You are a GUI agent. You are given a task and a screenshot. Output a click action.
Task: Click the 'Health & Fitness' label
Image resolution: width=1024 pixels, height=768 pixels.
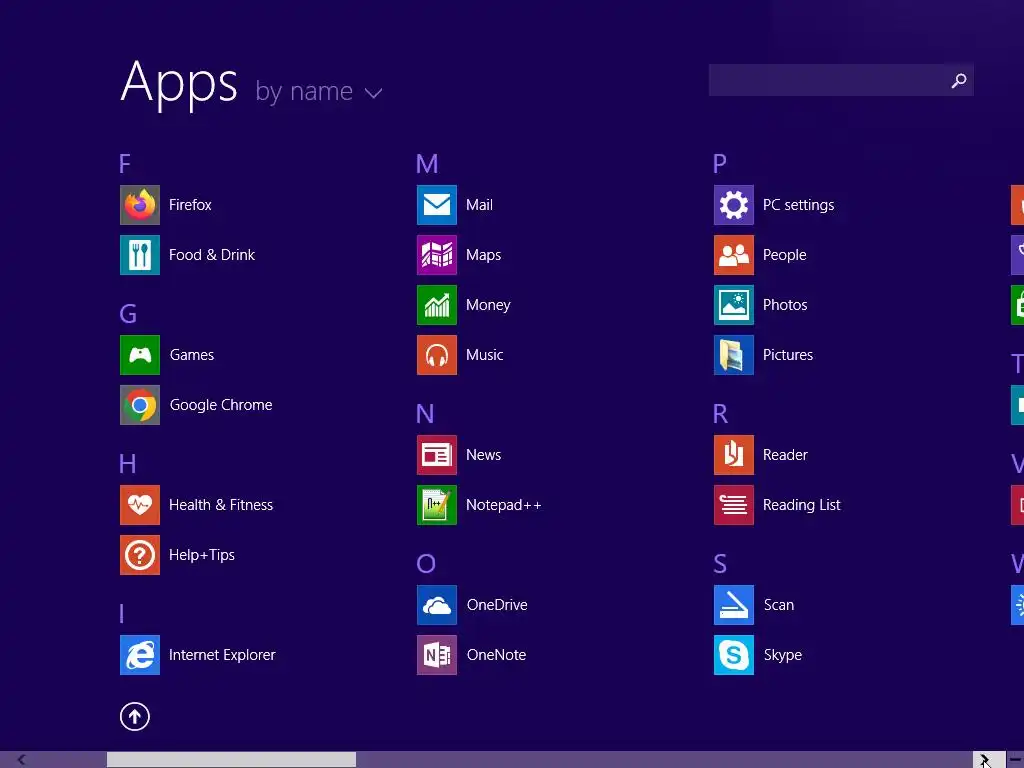(x=221, y=505)
